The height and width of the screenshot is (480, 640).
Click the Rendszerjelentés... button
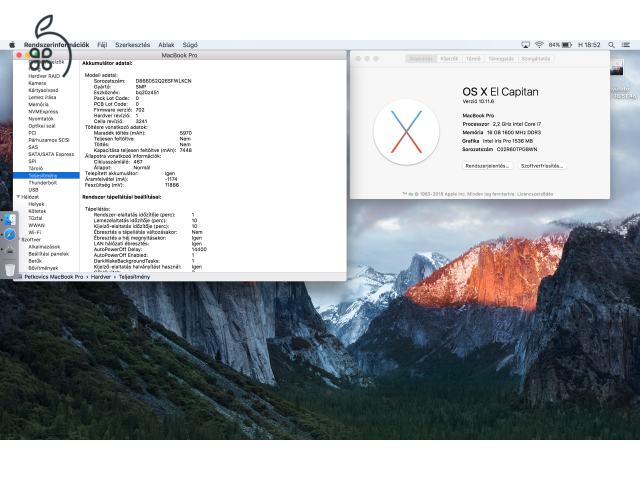click(x=487, y=166)
